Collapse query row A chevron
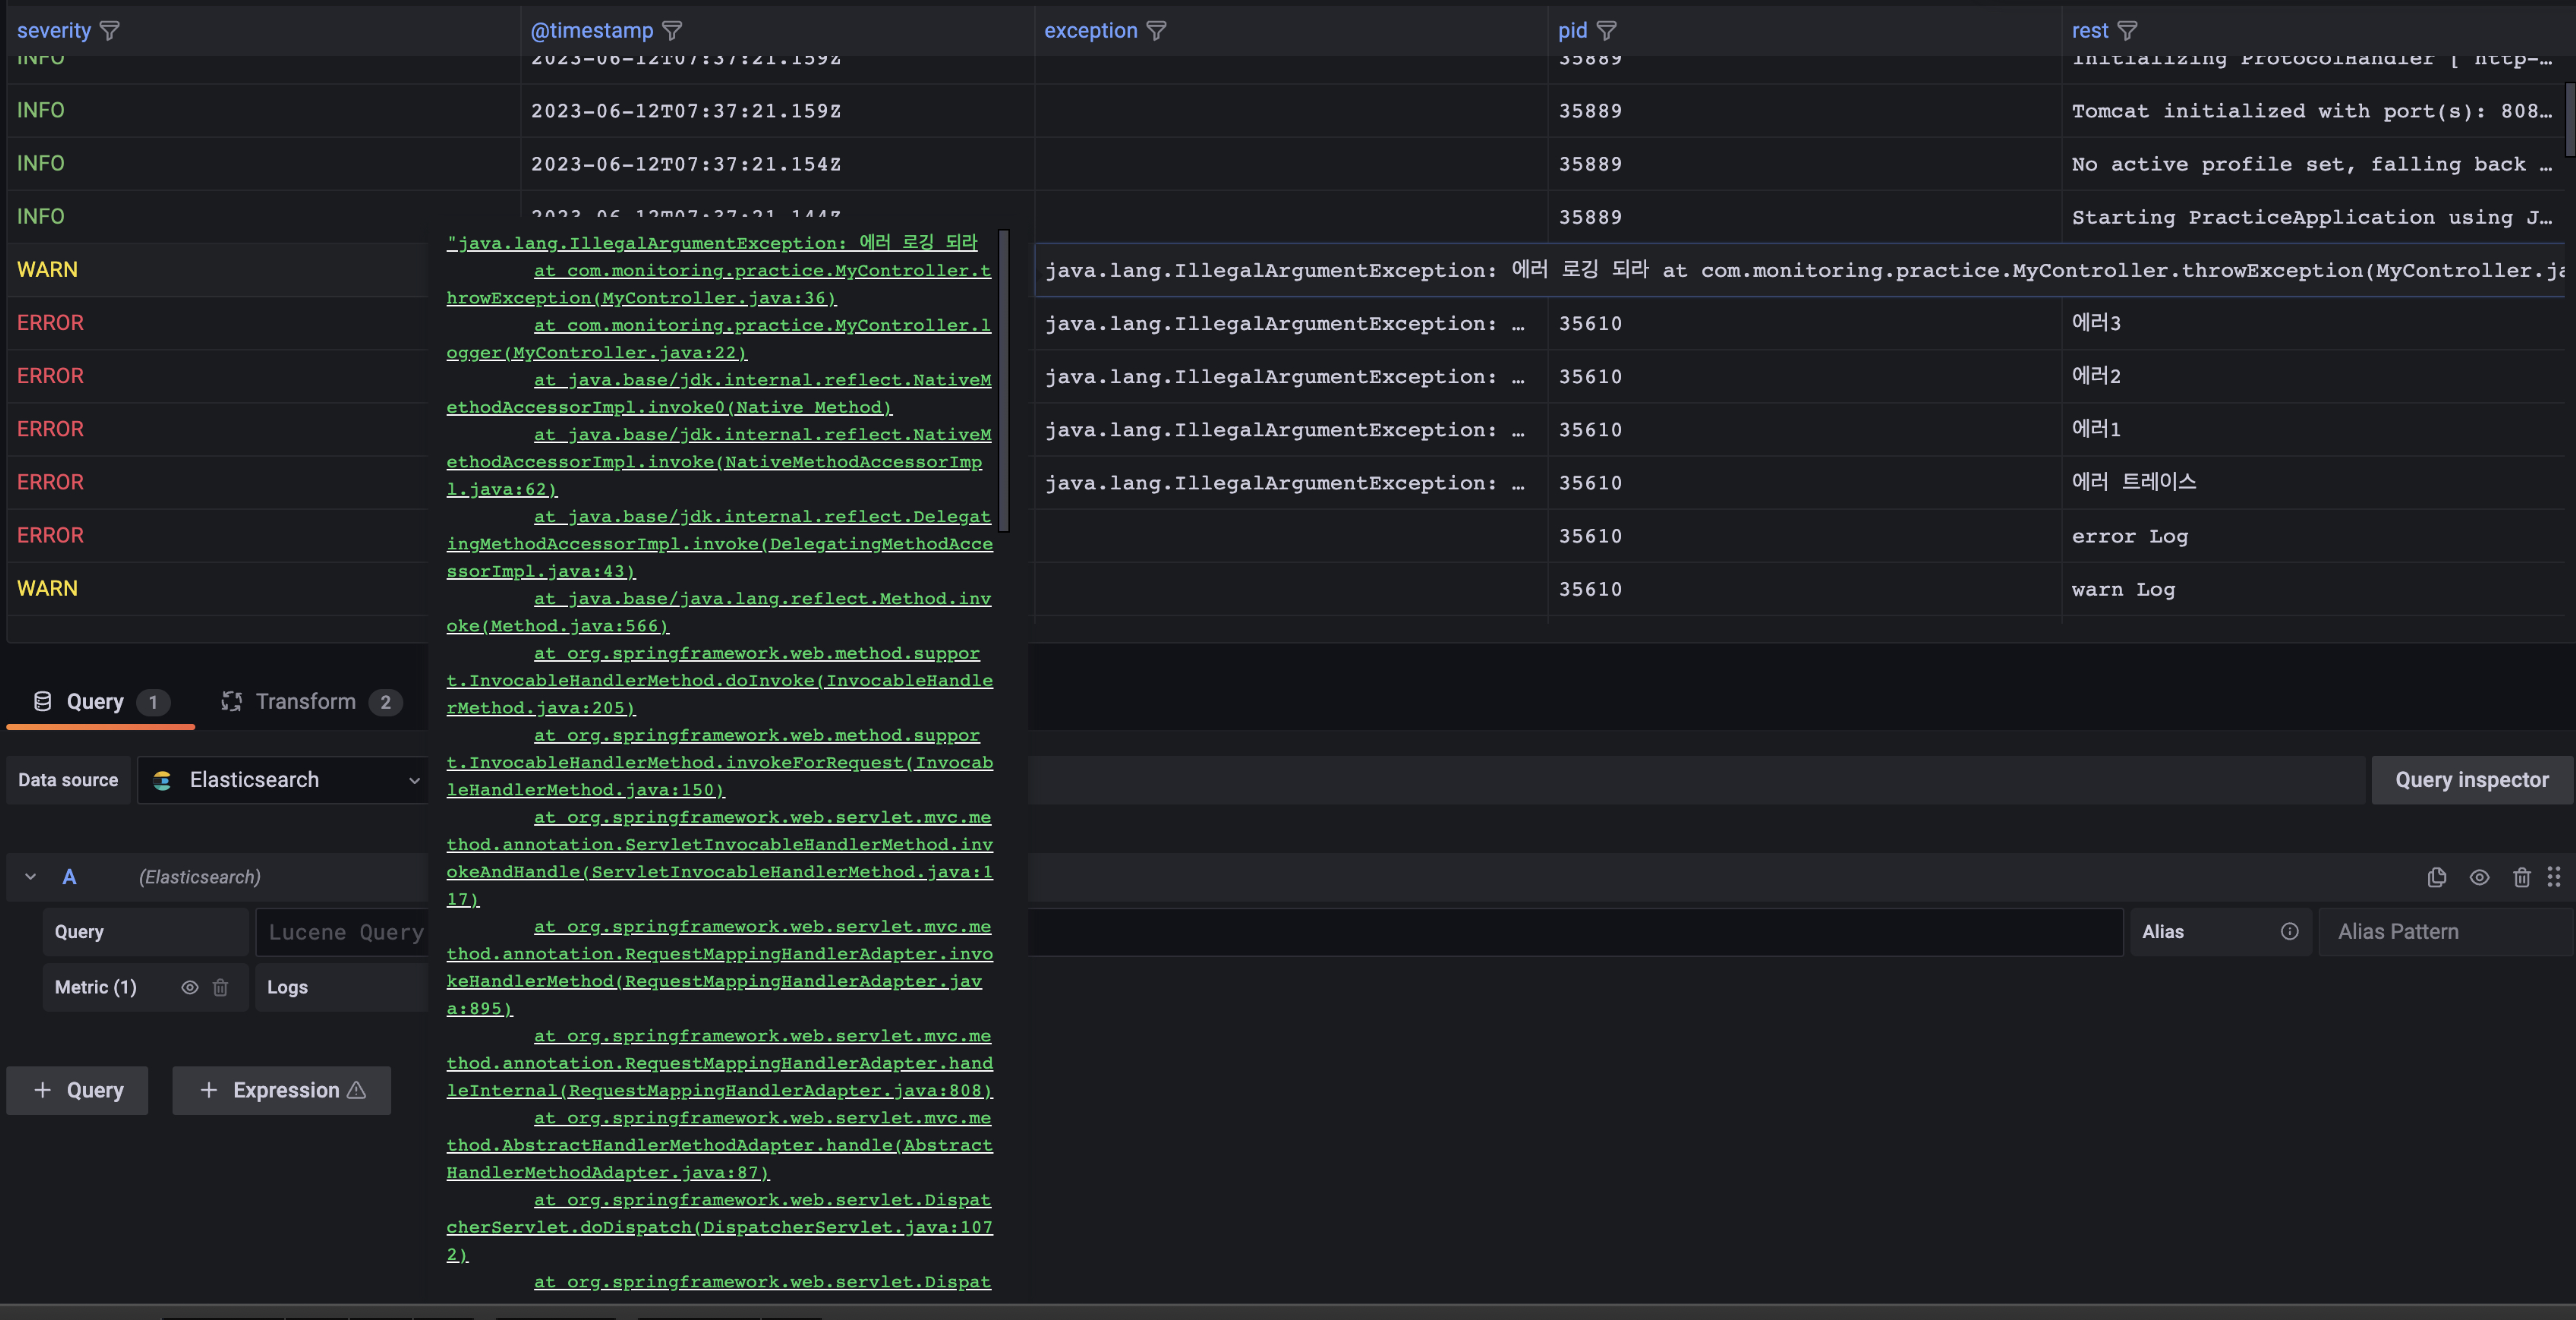Image resolution: width=2576 pixels, height=1320 pixels. coord(31,877)
